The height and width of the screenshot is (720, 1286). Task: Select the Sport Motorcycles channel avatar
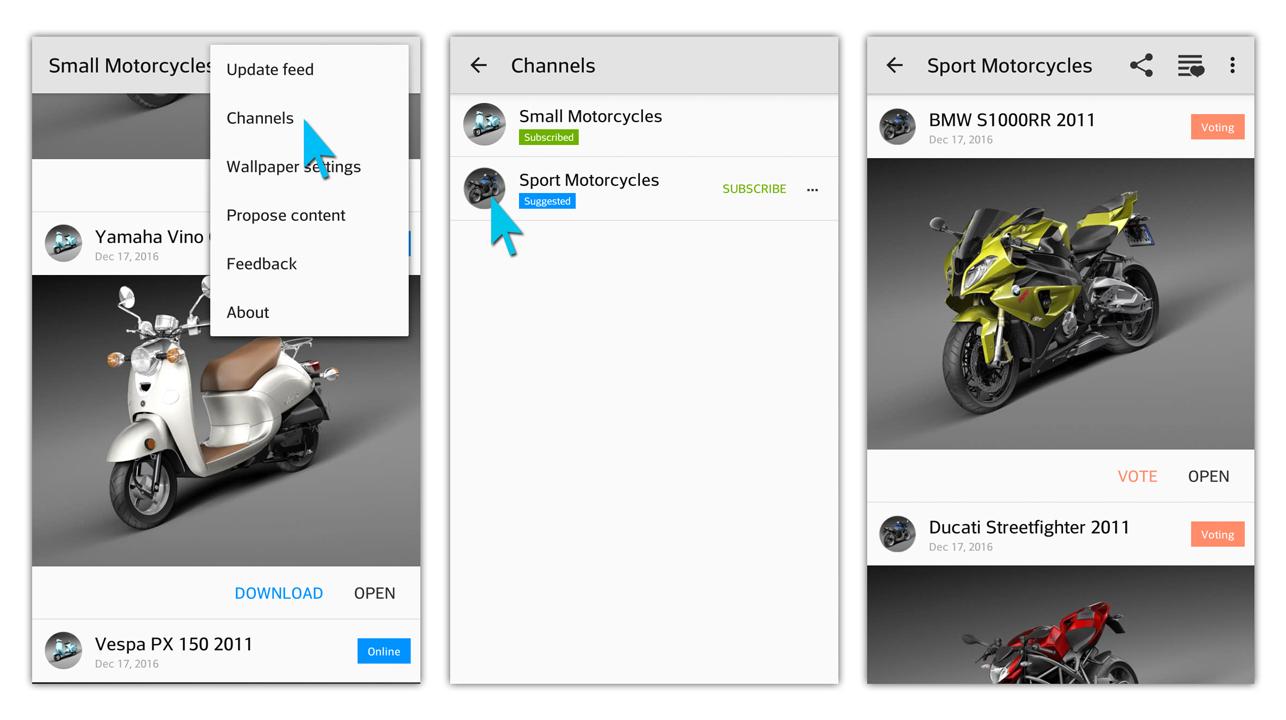click(484, 188)
